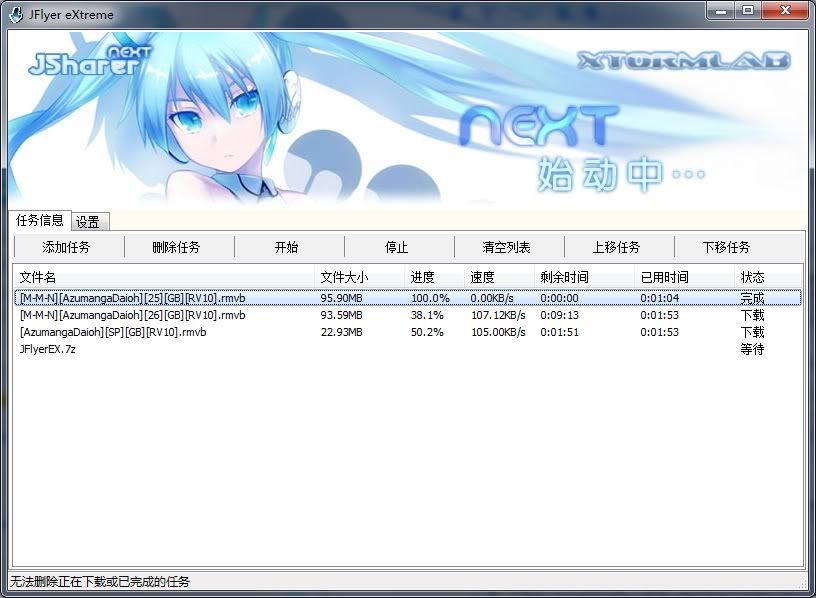The width and height of the screenshot is (816, 598).
Task: Switch to the 设置 tab
Action: coord(90,222)
